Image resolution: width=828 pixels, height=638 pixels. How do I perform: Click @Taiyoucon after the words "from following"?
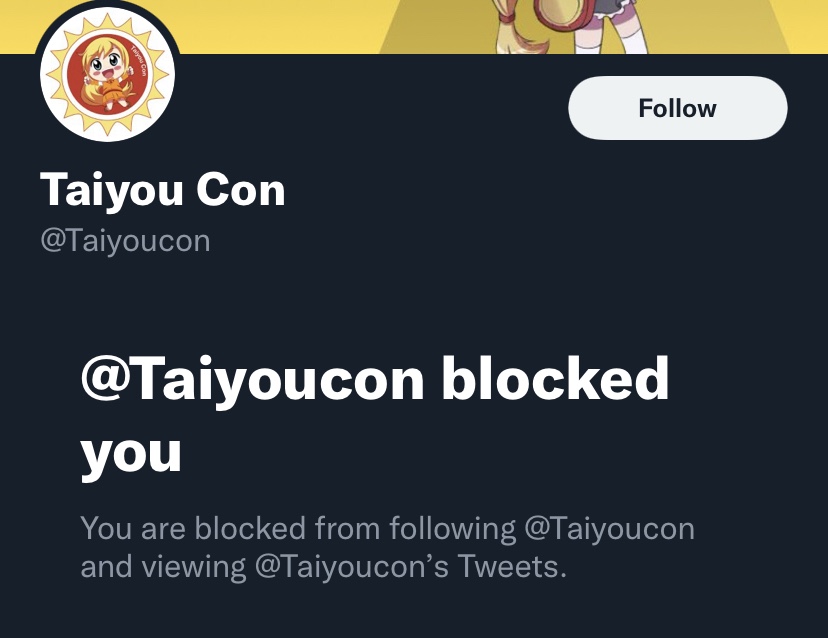click(609, 529)
